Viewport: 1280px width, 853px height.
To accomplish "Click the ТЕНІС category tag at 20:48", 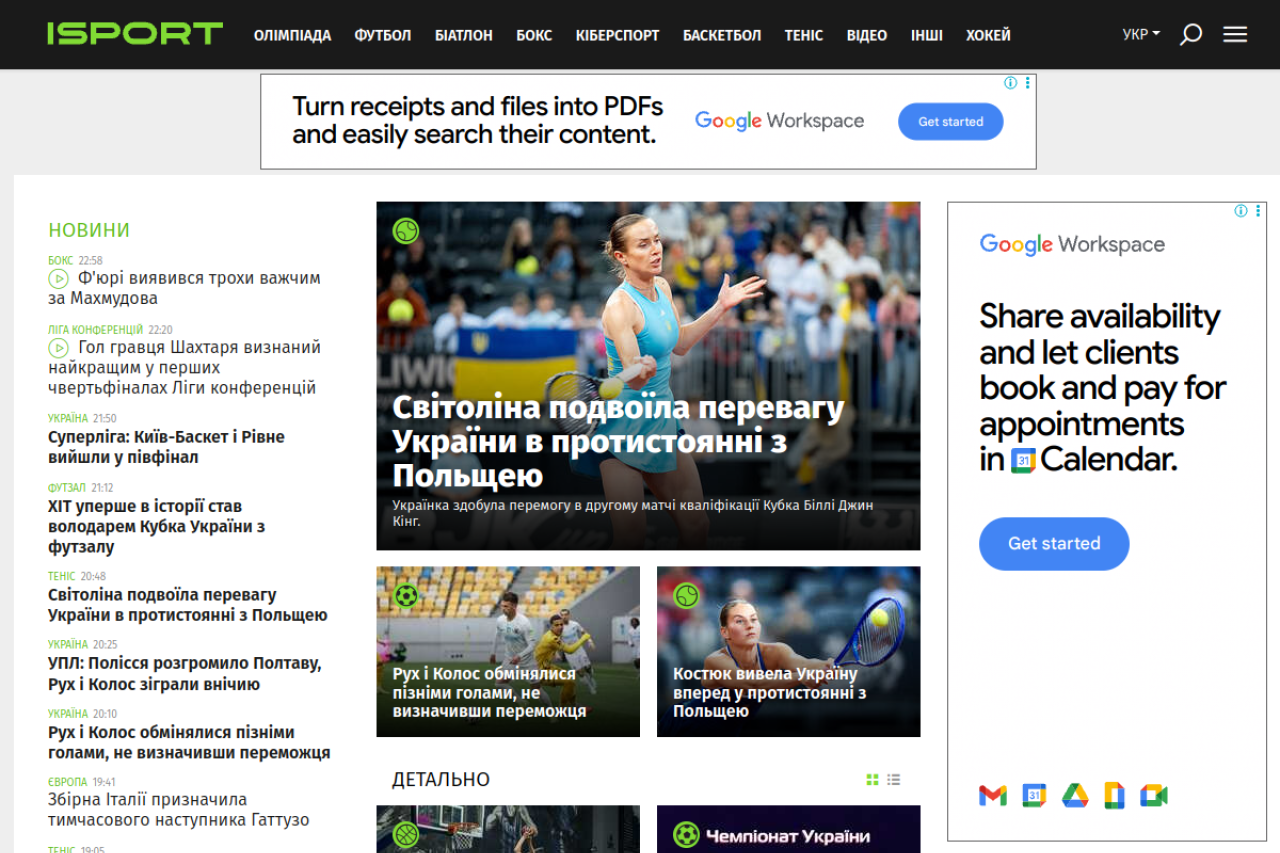I will 62,577.
